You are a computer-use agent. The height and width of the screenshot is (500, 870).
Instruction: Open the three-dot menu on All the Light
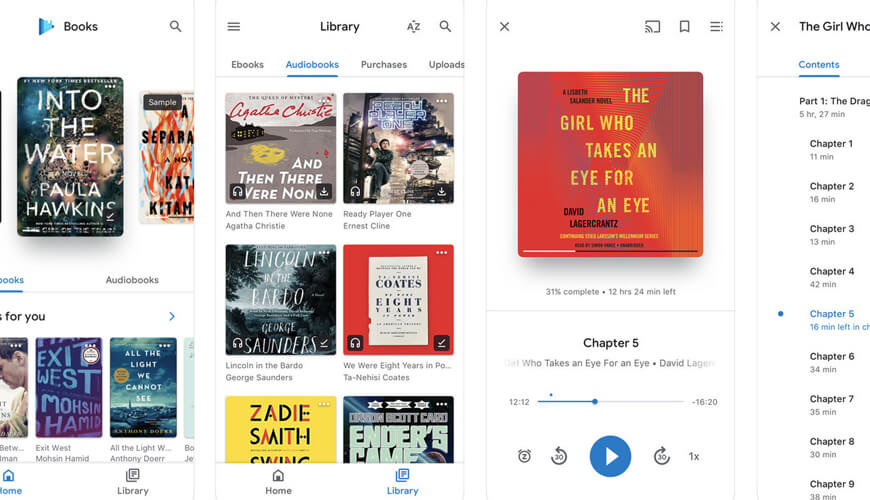[166, 345]
